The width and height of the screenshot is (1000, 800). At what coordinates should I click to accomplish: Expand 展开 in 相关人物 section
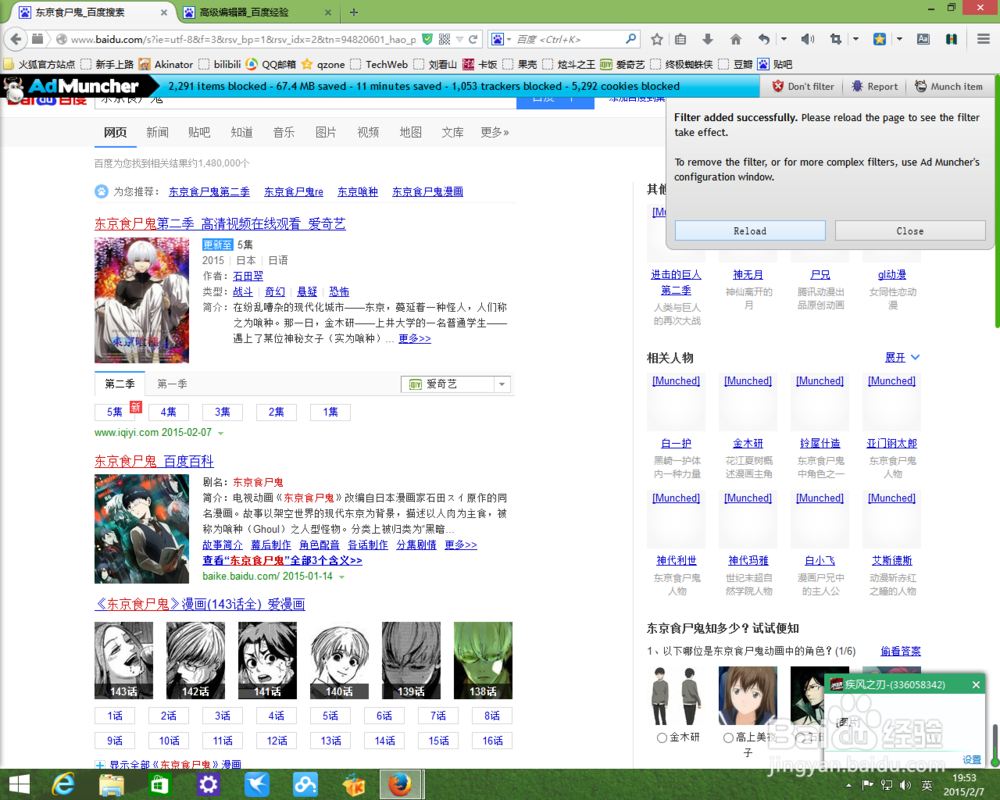902,357
